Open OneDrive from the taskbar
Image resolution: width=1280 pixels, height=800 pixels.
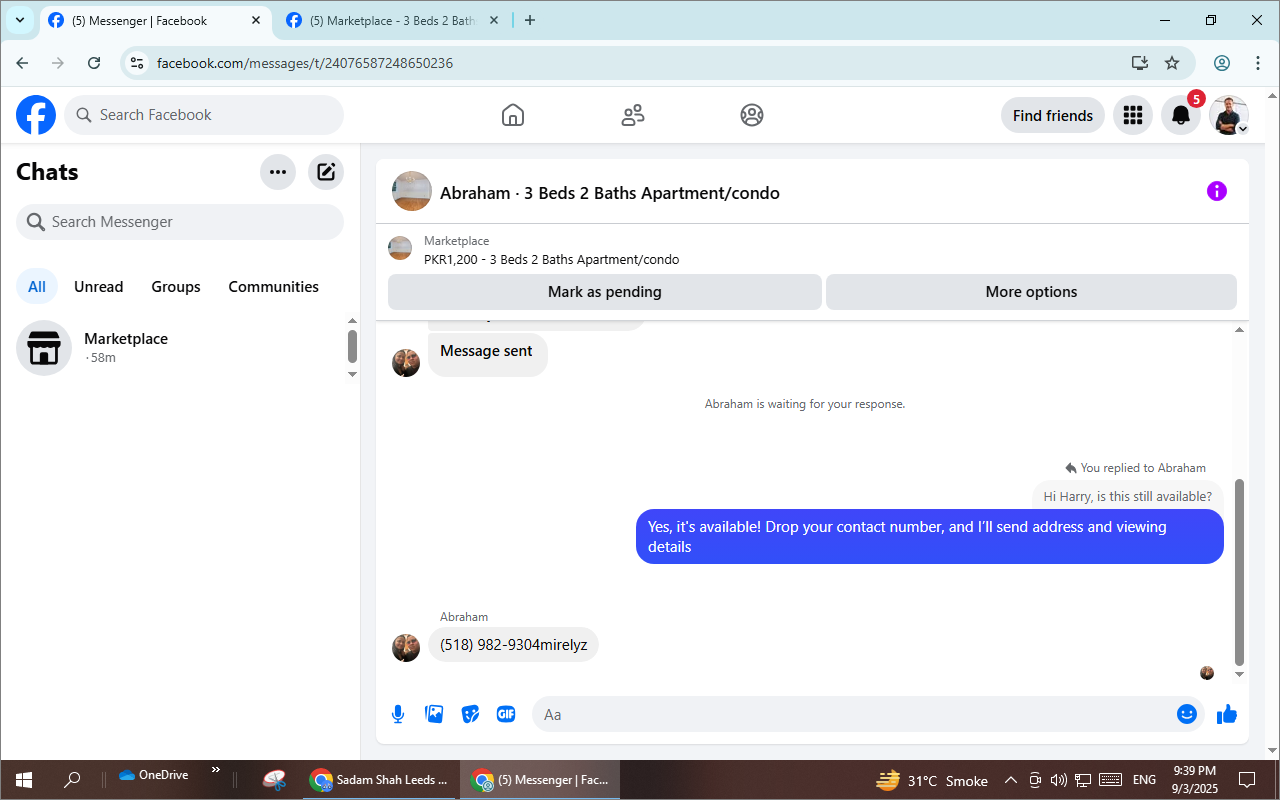tap(153, 775)
